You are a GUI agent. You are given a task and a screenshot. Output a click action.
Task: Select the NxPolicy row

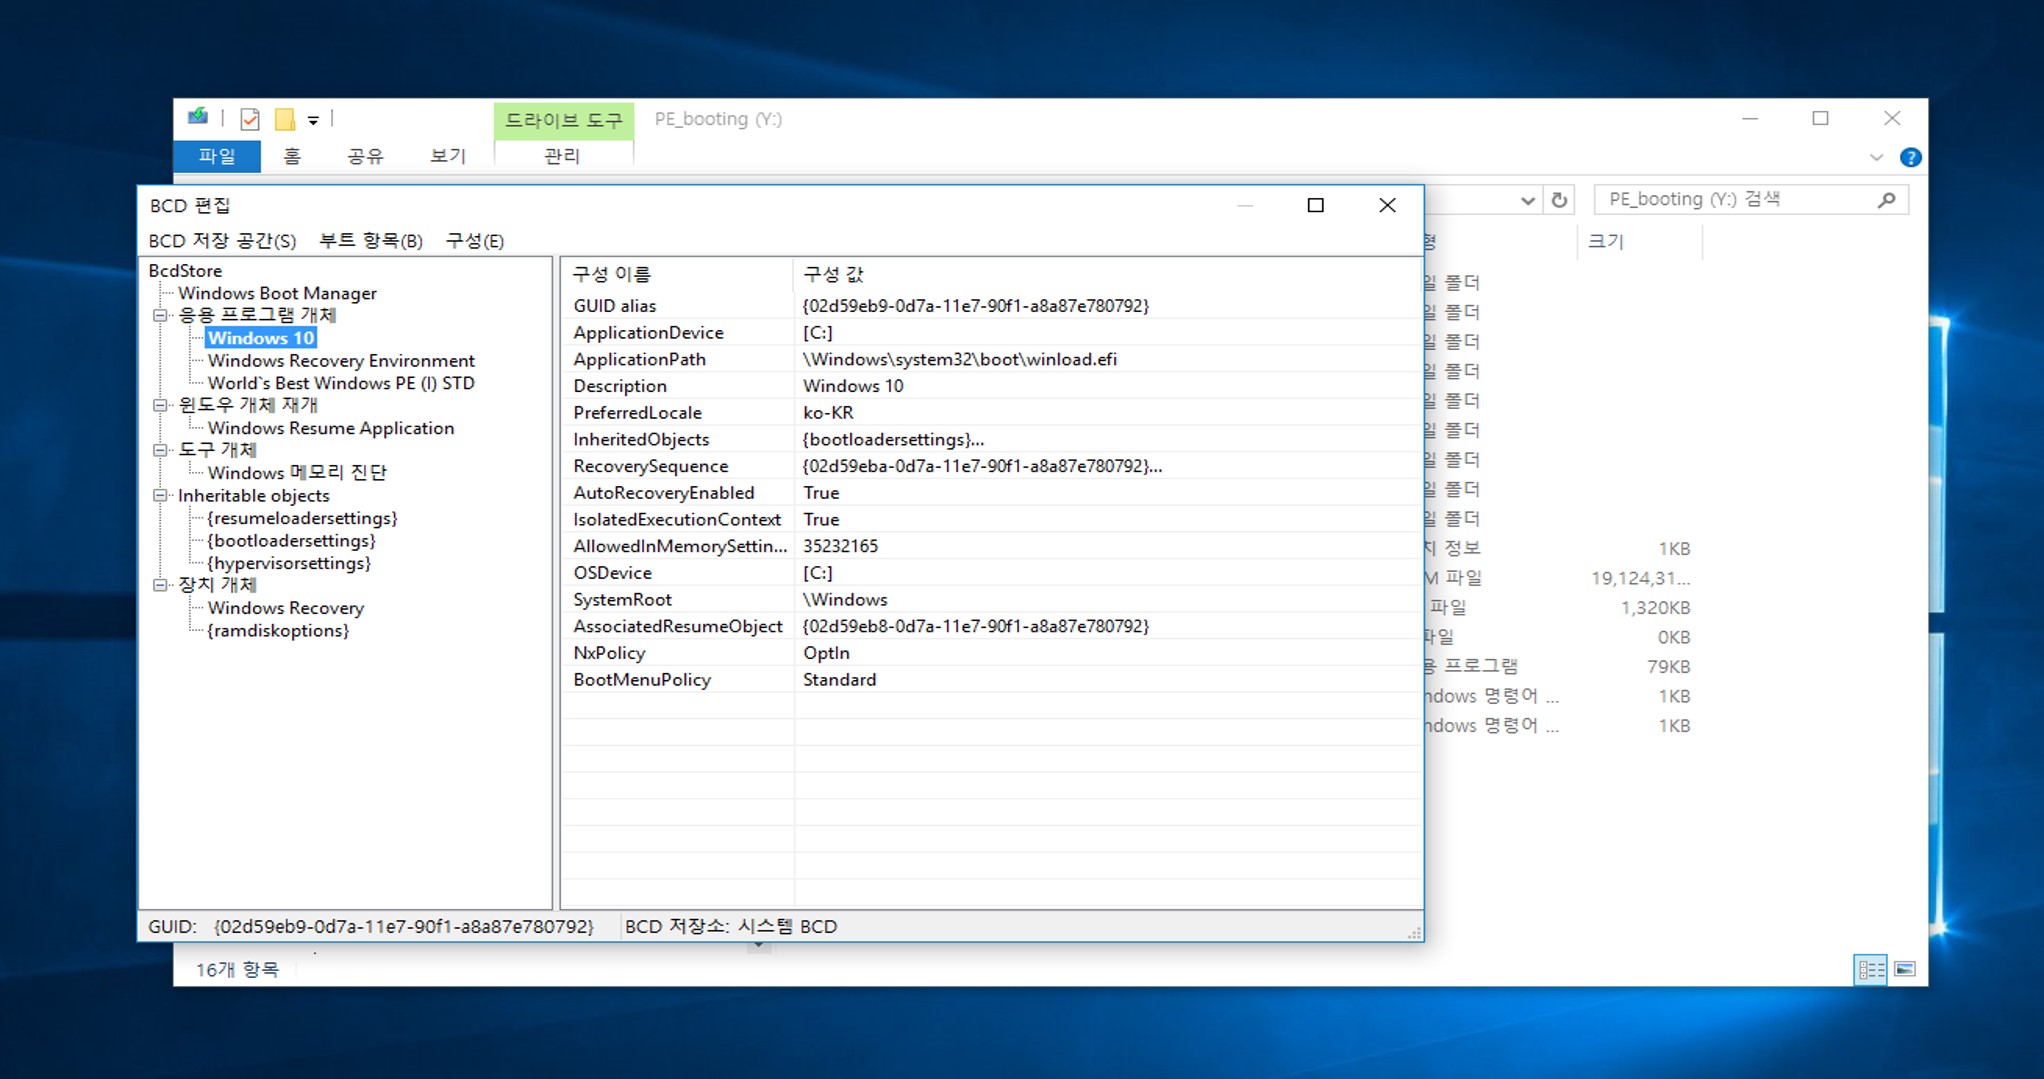(991, 653)
